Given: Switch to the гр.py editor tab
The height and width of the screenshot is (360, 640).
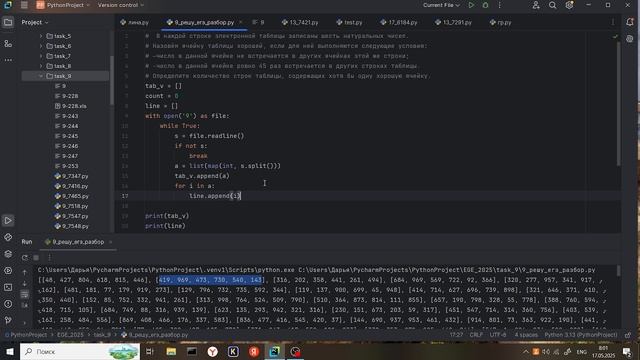Looking at the screenshot, I should (x=500, y=22).
